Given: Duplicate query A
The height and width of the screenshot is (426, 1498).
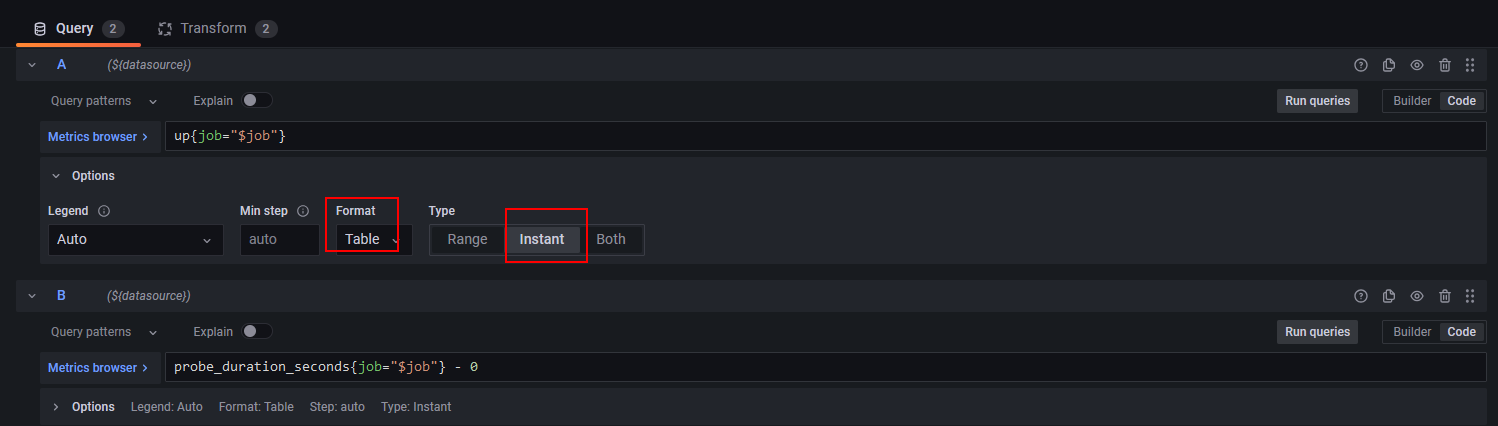Looking at the screenshot, I should tap(1389, 65).
